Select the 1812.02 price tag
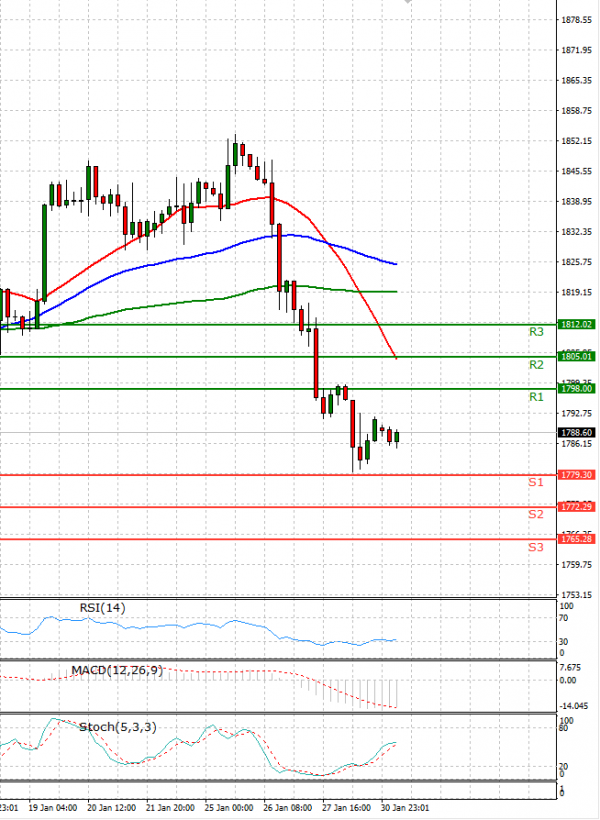The width and height of the screenshot is (600, 820). click(576, 325)
